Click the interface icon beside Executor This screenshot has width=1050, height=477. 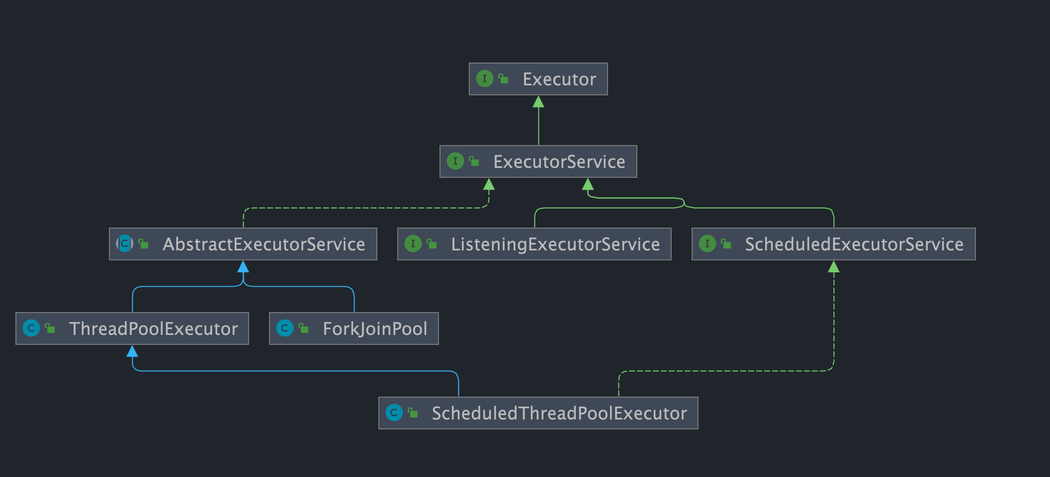coord(485,79)
